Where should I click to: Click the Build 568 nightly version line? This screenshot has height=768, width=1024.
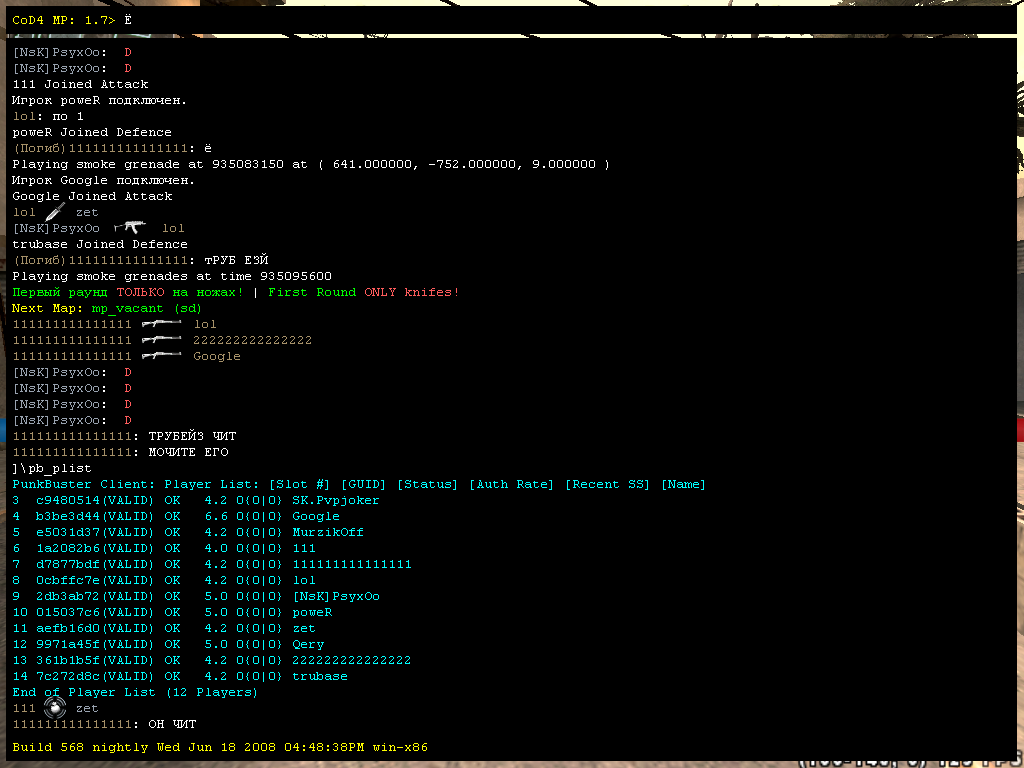[x=220, y=746]
